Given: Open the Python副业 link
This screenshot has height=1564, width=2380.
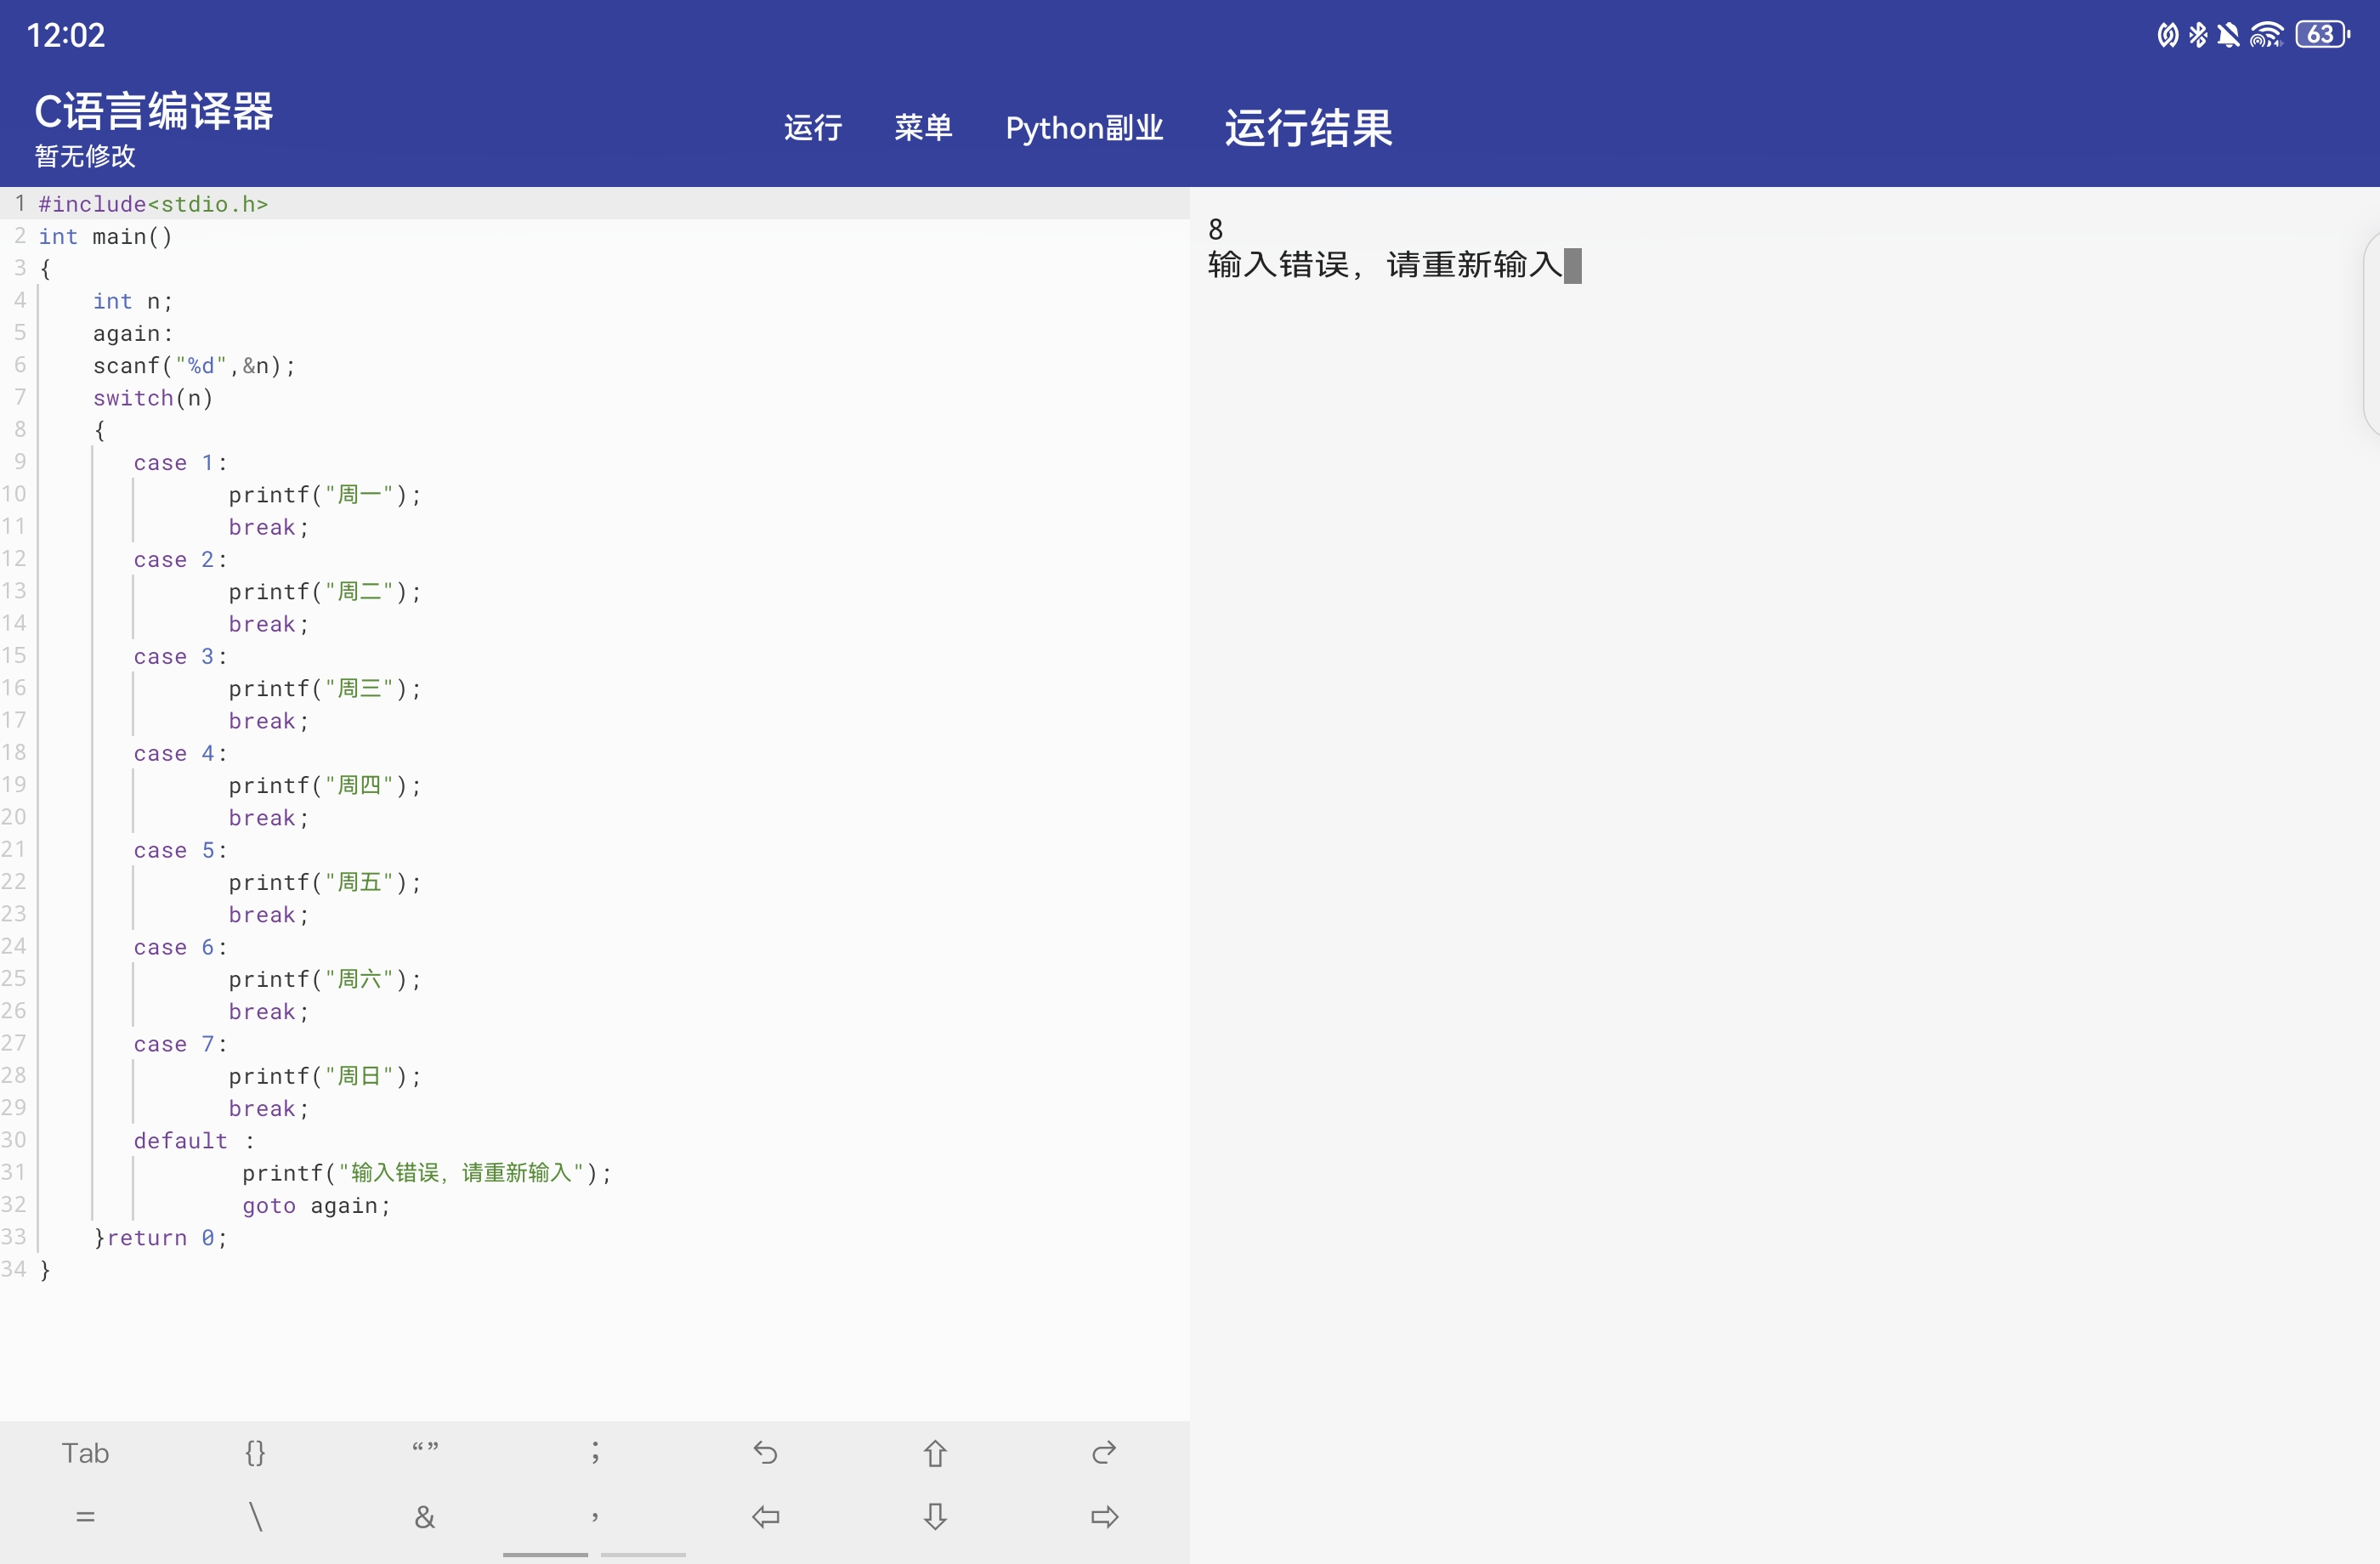Looking at the screenshot, I should click(x=1084, y=128).
